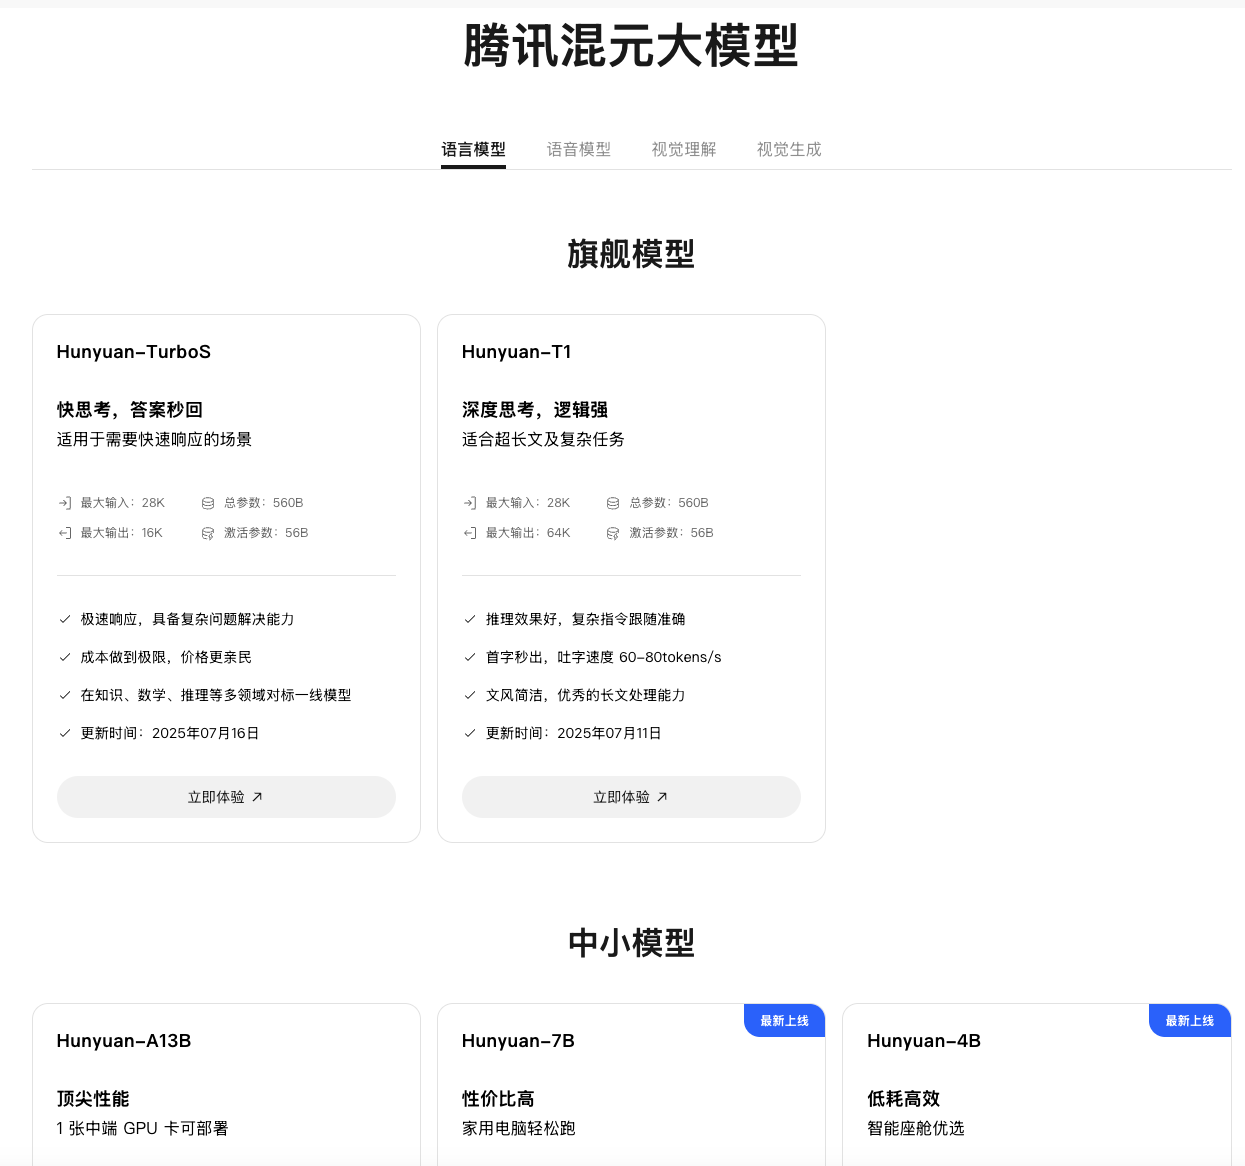The height and width of the screenshot is (1166, 1245).
Task: Click 立即体验 button on Hunyuan-TurboS card
Action: point(226,797)
